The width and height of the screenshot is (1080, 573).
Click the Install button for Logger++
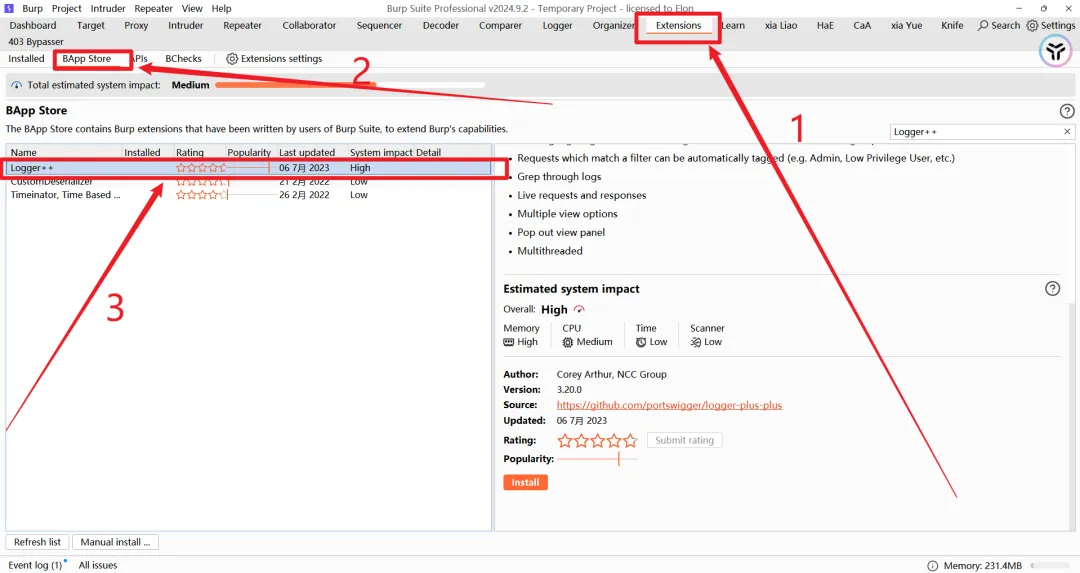(x=526, y=482)
